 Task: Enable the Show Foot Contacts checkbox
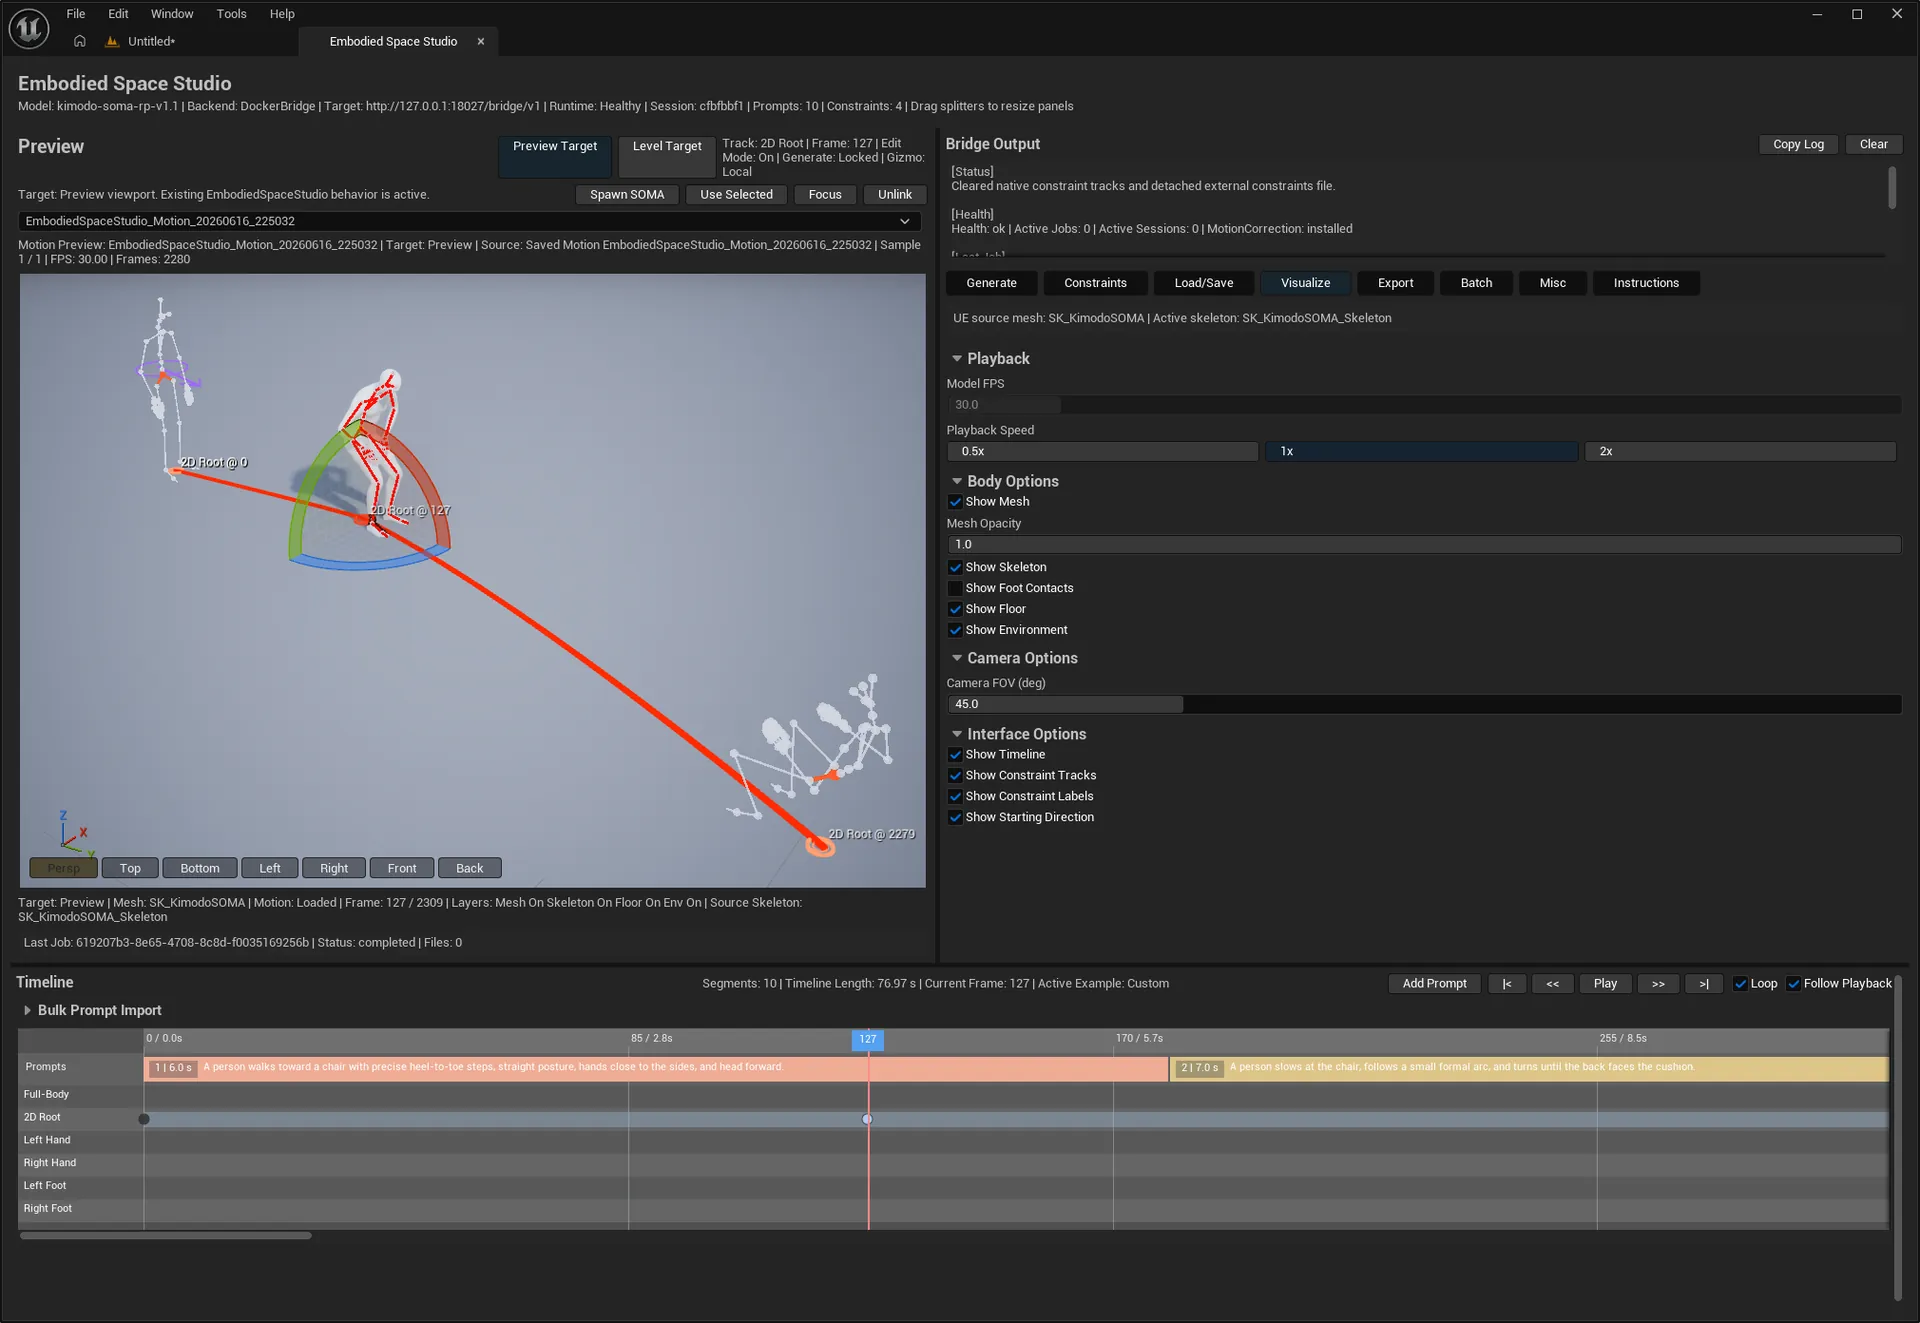click(955, 588)
